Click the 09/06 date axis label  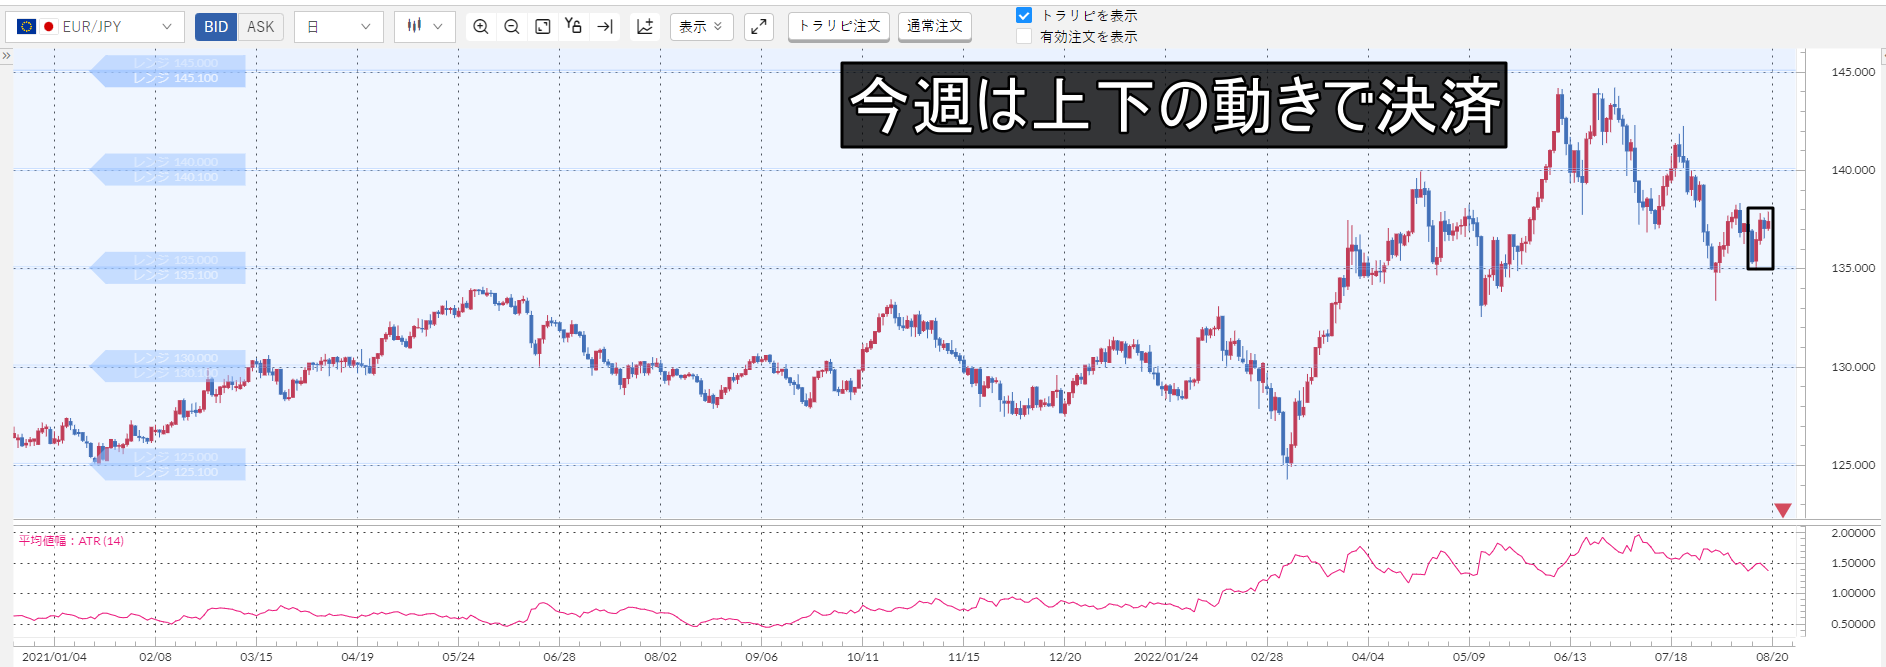point(761,657)
